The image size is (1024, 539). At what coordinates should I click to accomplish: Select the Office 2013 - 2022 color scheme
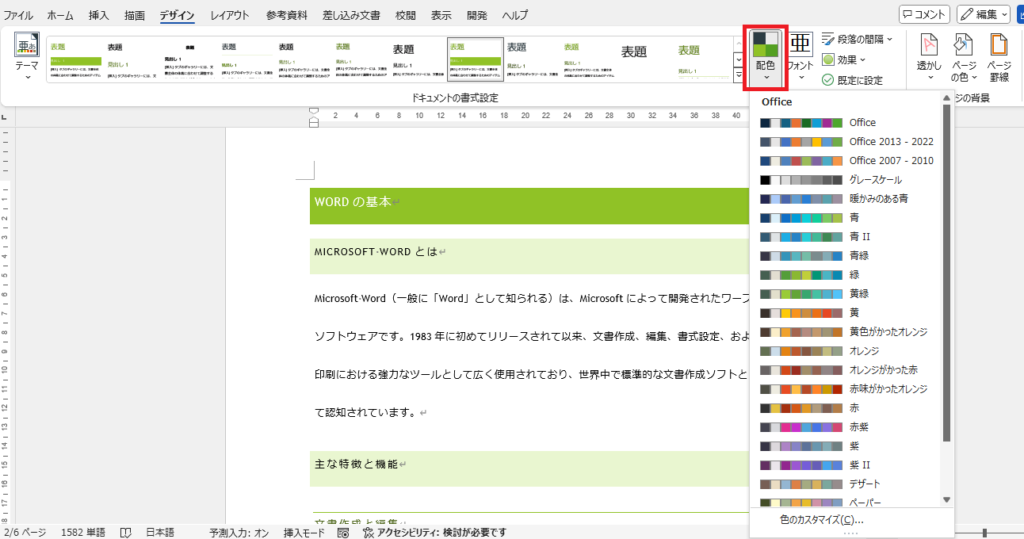pos(848,141)
